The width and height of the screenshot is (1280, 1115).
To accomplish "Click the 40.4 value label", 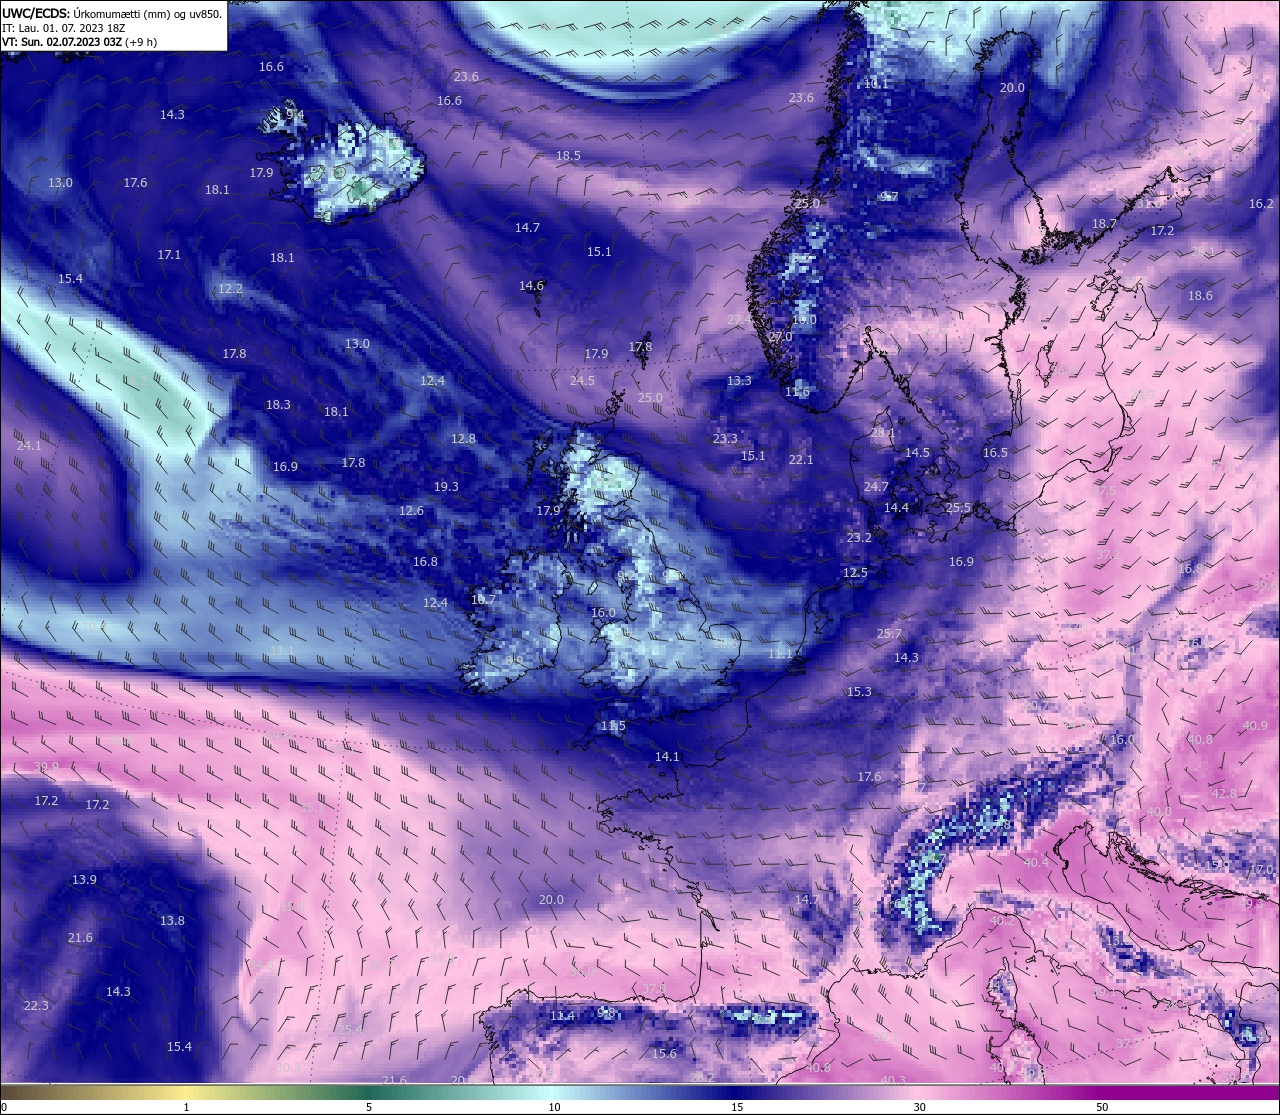I will (x=1037, y=863).
